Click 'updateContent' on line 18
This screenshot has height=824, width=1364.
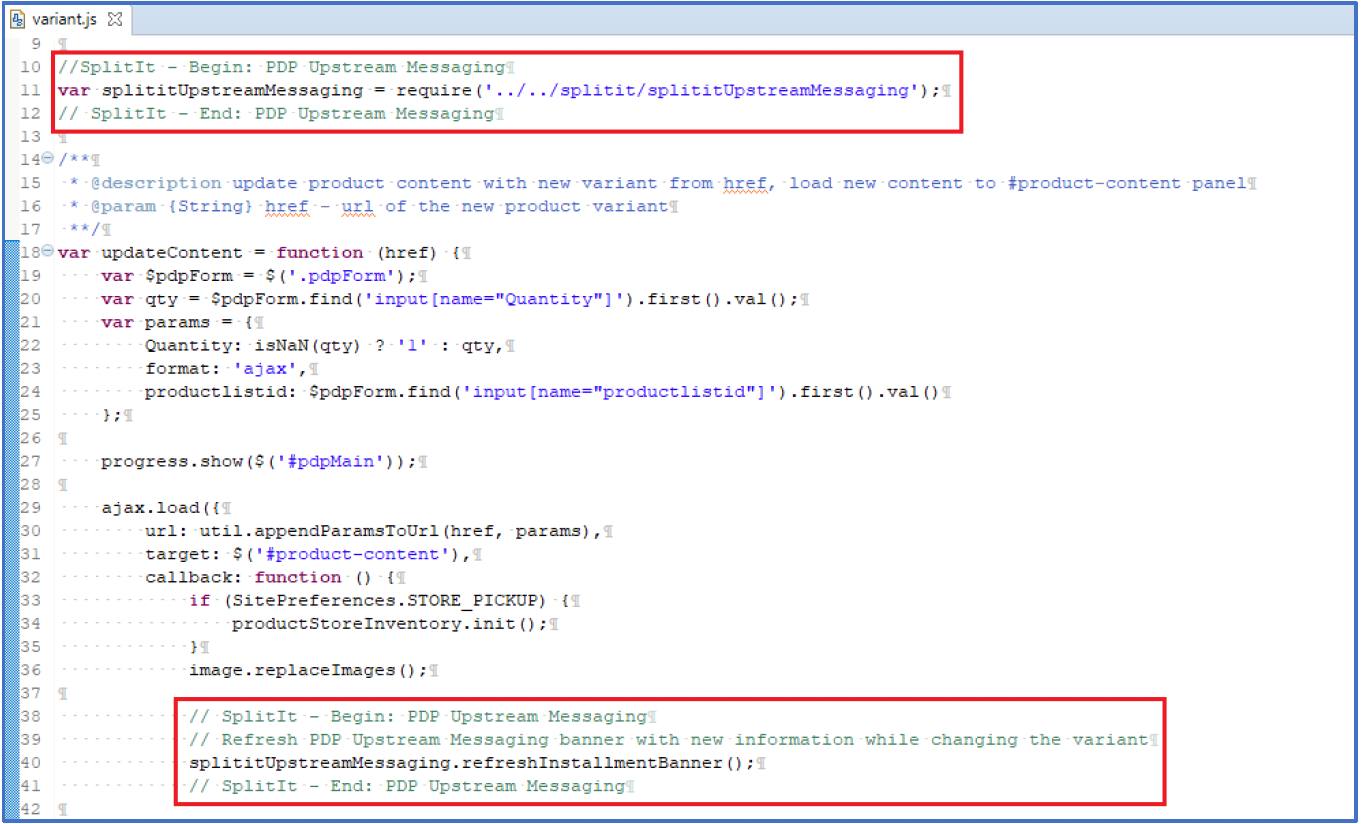172,252
